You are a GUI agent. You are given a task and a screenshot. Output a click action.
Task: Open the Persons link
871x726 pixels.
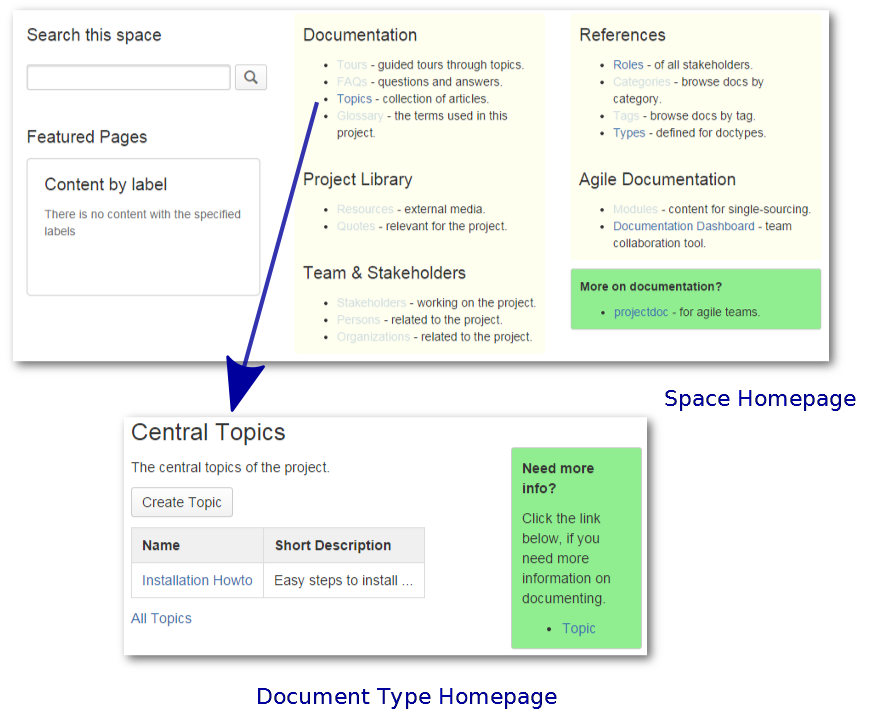tap(358, 320)
